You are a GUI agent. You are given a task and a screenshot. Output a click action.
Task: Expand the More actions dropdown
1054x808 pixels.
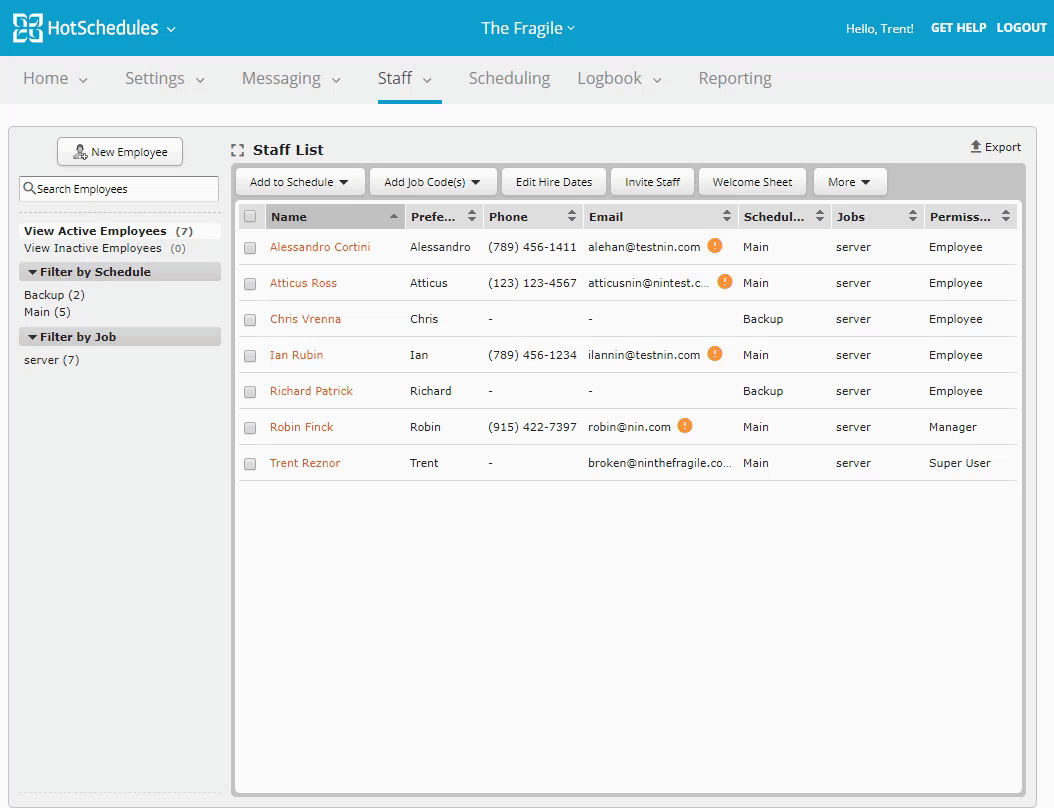(849, 182)
